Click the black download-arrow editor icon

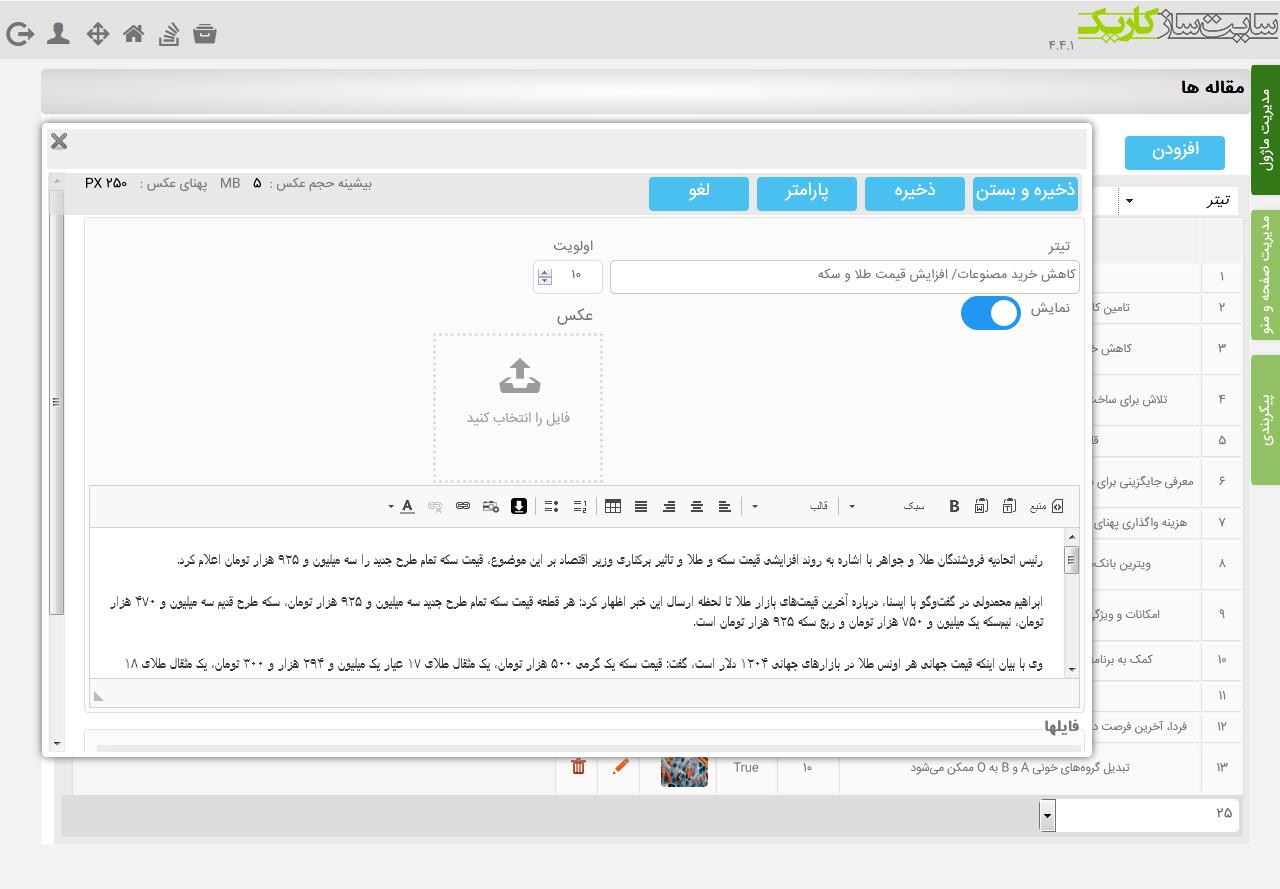519,506
